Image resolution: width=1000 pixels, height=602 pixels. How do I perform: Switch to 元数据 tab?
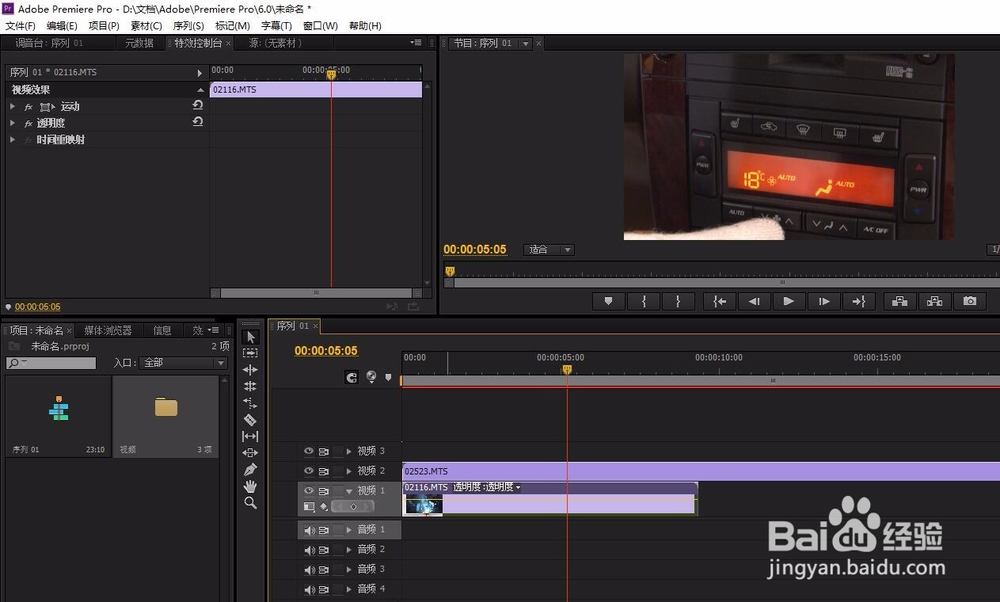pos(139,43)
